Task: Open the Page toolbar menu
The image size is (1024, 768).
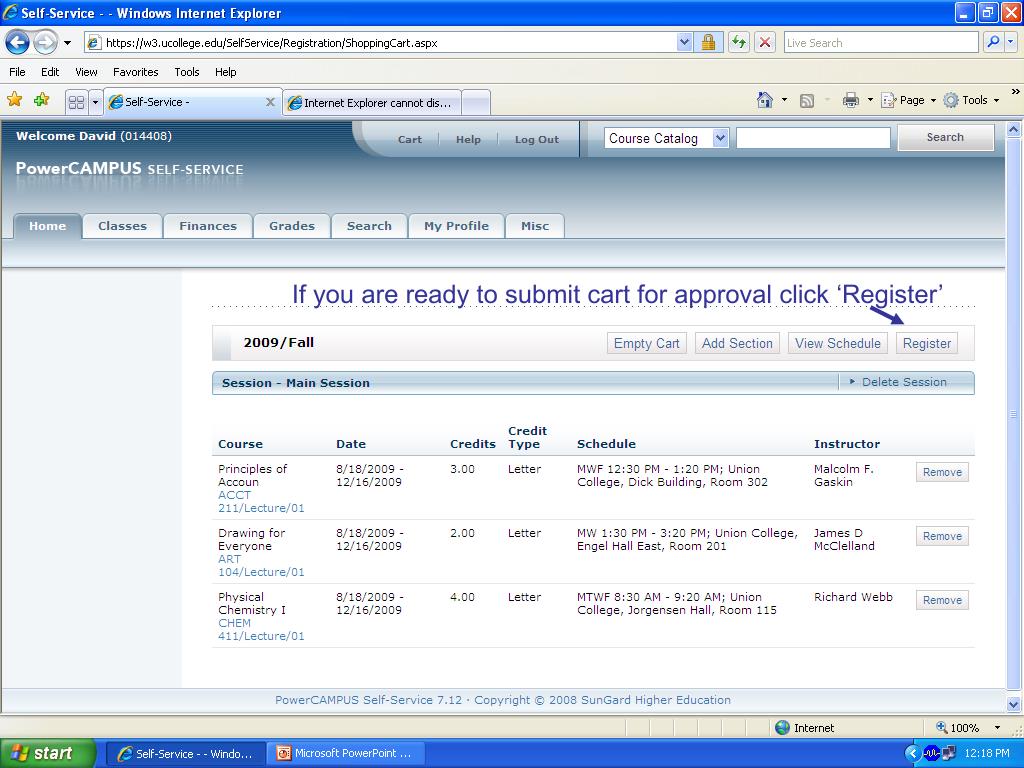Action: click(908, 100)
